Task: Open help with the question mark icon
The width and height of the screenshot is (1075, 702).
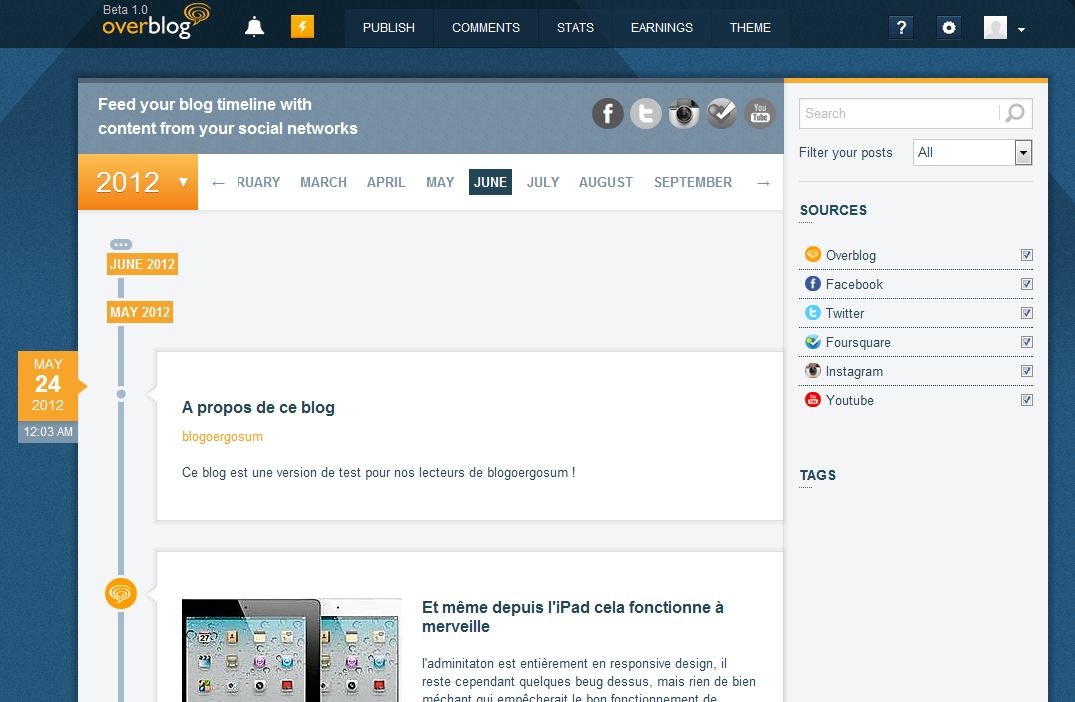Action: click(x=901, y=28)
